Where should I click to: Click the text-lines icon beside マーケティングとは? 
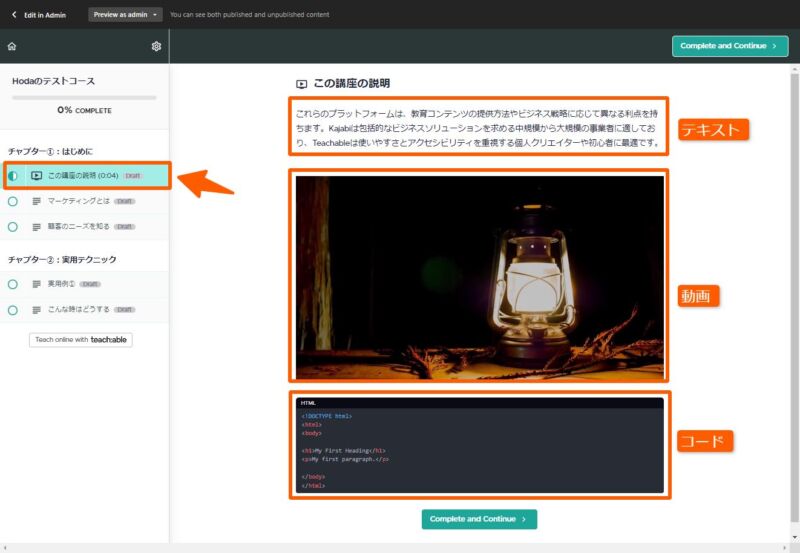tap(36, 201)
